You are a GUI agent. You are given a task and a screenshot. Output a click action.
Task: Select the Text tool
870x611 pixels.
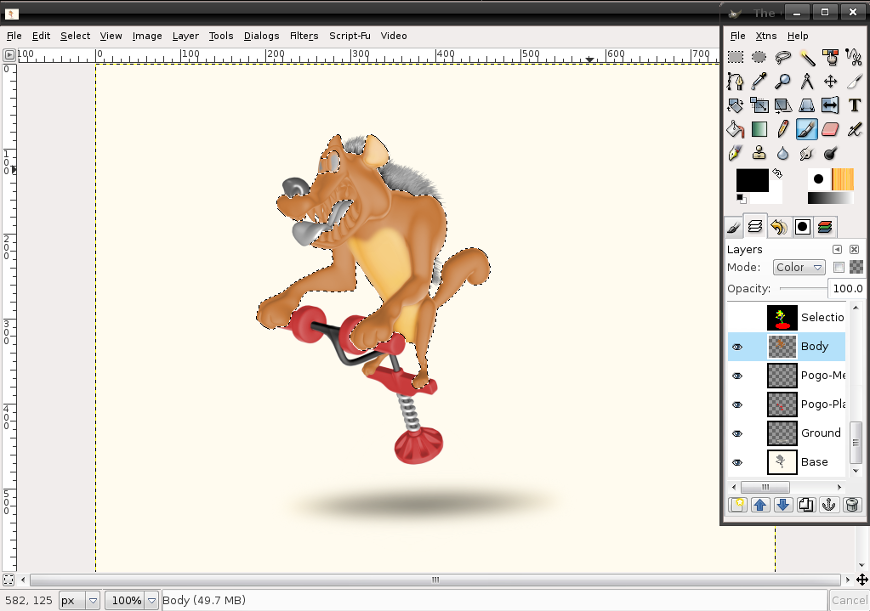(854, 105)
